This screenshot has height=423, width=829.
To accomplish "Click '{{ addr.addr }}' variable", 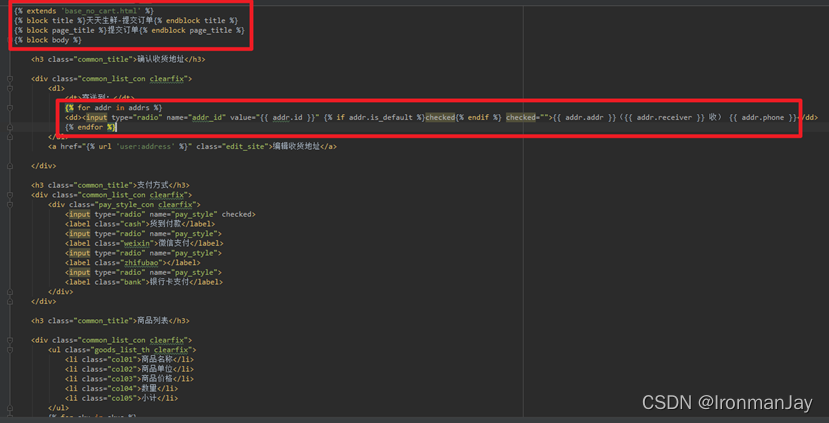I will 585,117.
